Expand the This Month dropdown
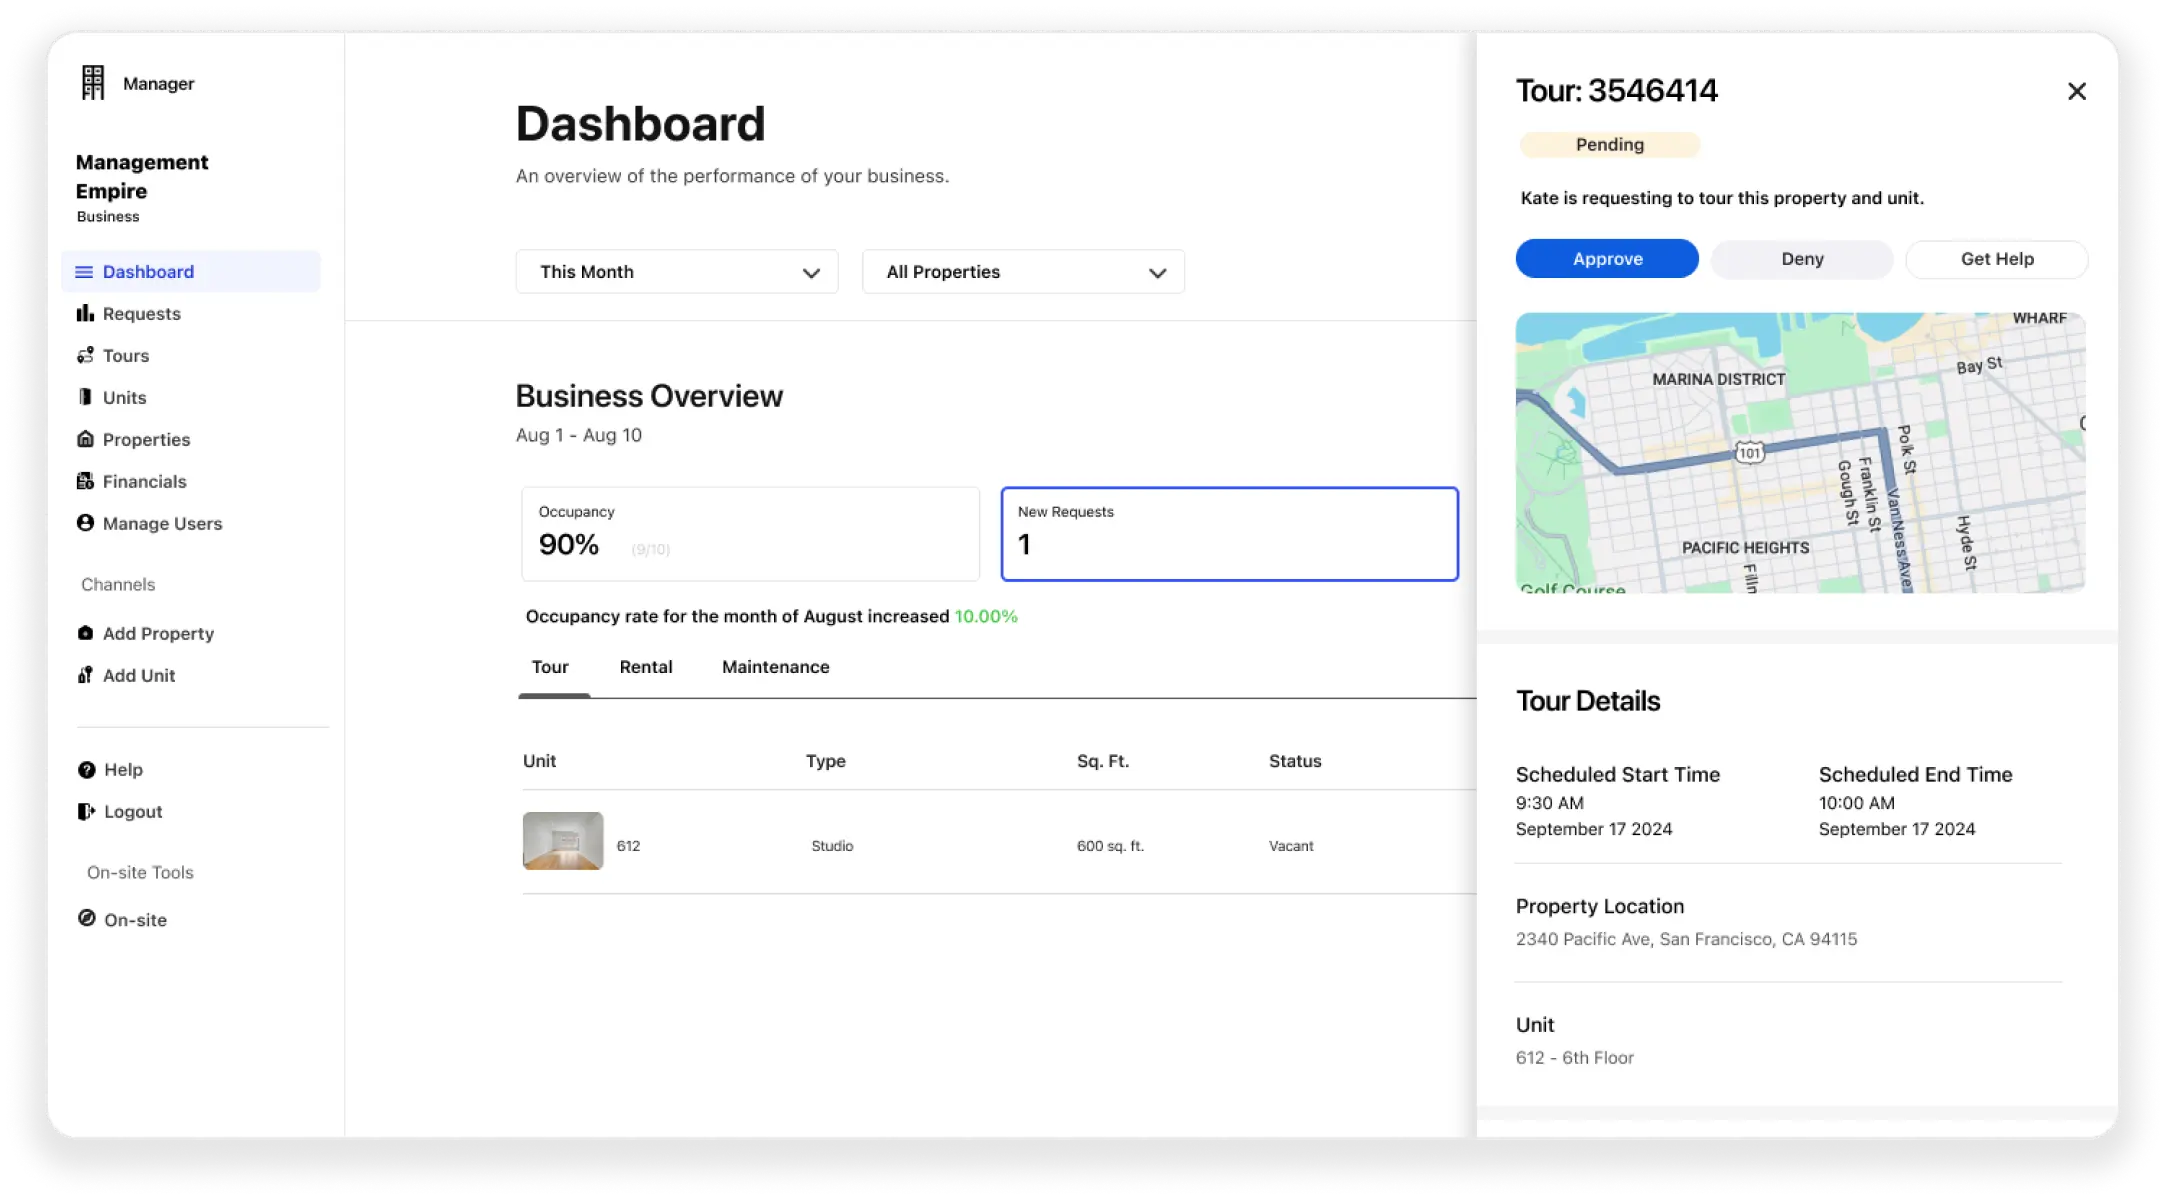2166x1200 pixels. pos(676,272)
